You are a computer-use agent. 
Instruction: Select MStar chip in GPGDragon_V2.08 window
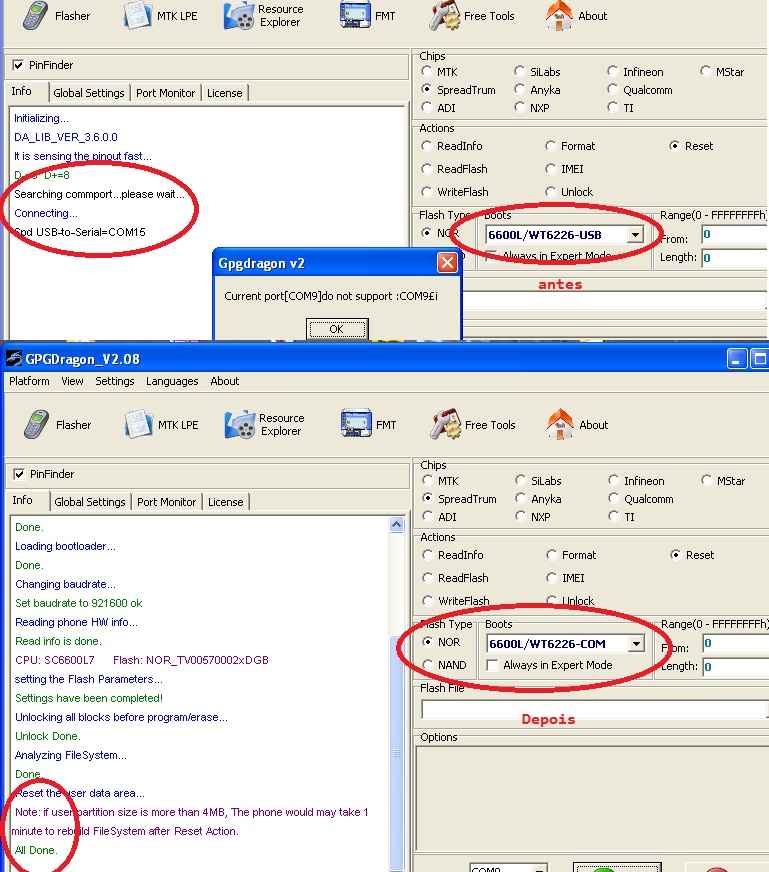click(x=707, y=480)
